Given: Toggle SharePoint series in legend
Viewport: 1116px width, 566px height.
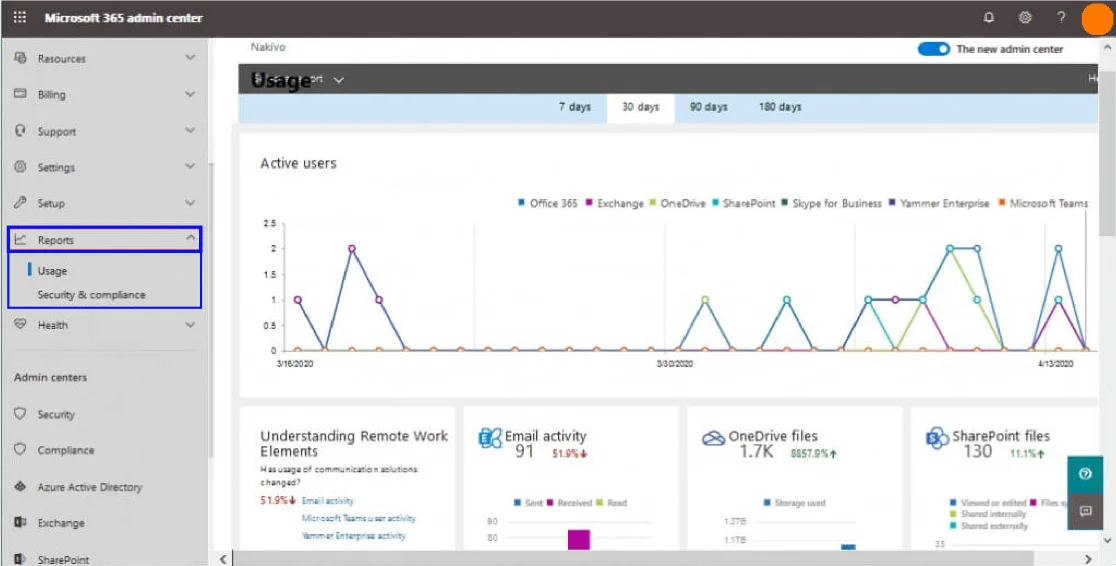Looking at the screenshot, I should pos(743,204).
